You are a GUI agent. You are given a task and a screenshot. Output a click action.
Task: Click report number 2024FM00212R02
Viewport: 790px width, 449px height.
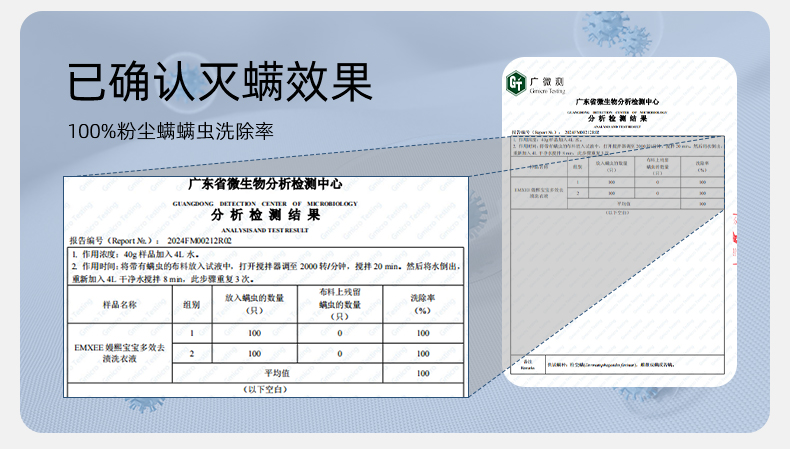pyautogui.click(x=200, y=241)
